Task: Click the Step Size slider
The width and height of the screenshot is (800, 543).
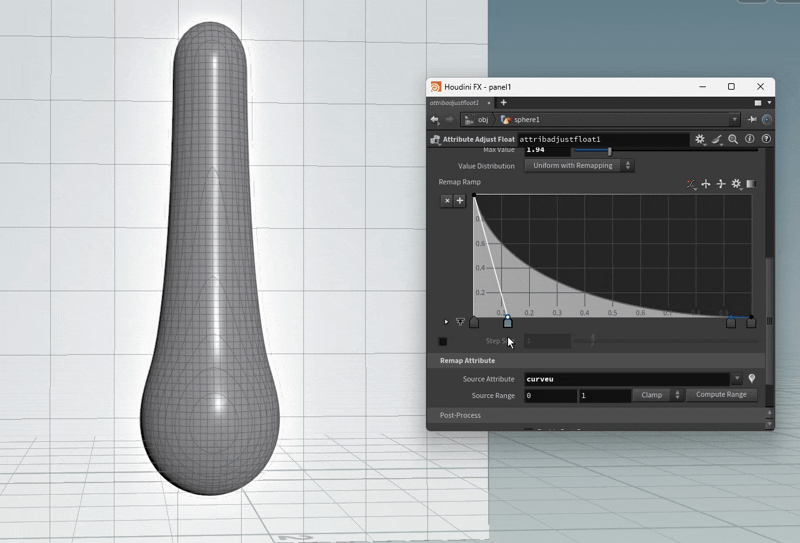Action: [666, 341]
